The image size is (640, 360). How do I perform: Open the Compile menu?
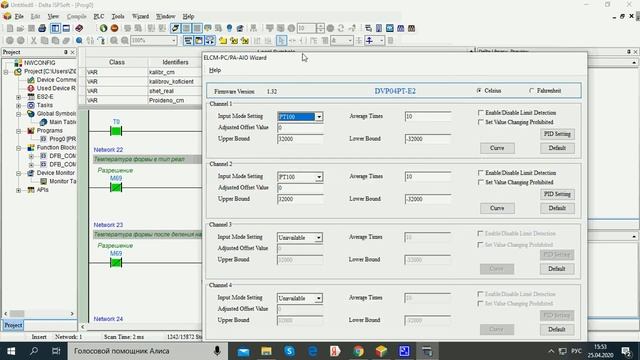(x=76, y=16)
